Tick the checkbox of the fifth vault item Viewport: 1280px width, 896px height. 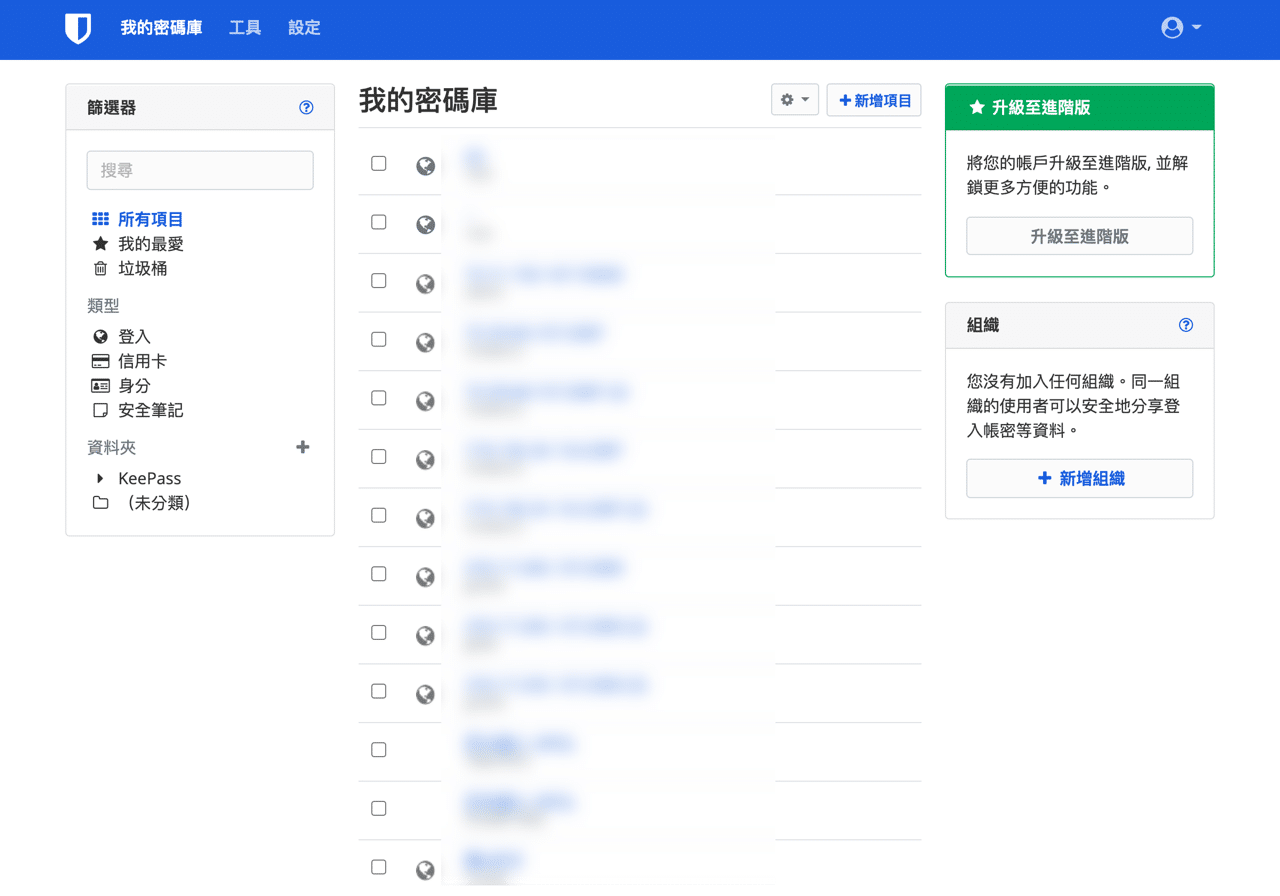click(x=379, y=398)
